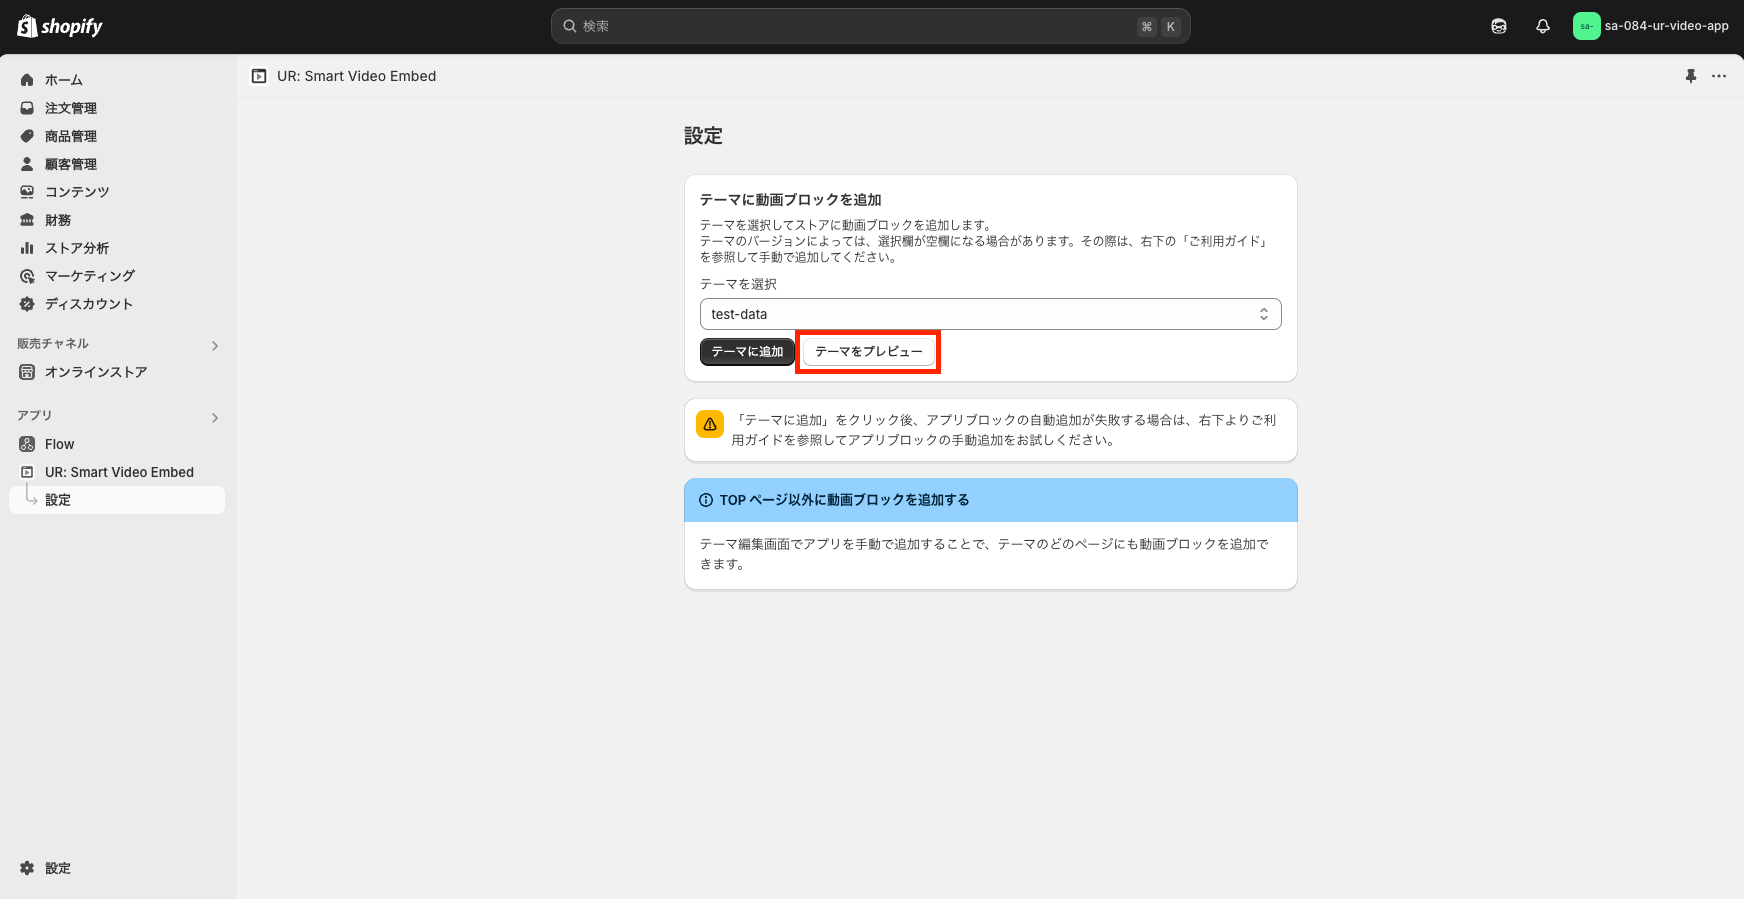Screen dimensions: 1744x899
Task: Click the ストア分析 bar chart icon
Action: pos(27,248)
